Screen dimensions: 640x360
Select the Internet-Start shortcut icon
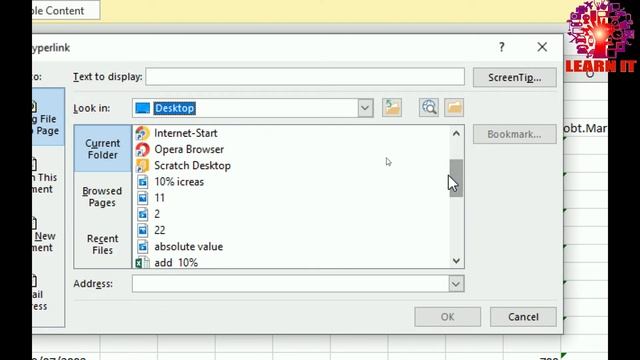(142, 133)
